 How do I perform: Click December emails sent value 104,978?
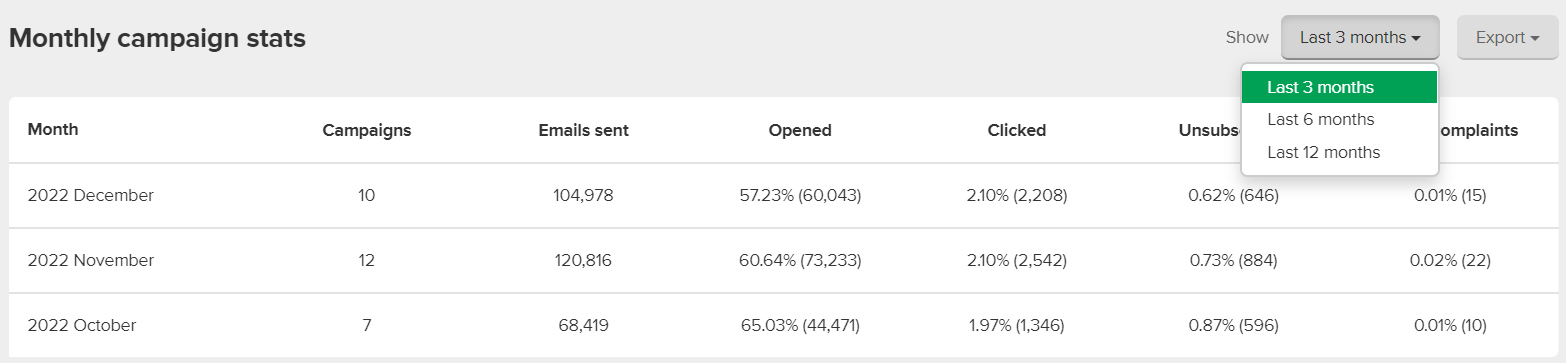(583, 196)
